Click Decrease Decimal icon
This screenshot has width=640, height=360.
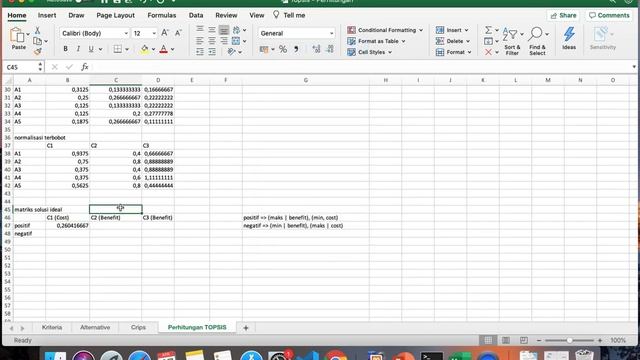point(330,49)
